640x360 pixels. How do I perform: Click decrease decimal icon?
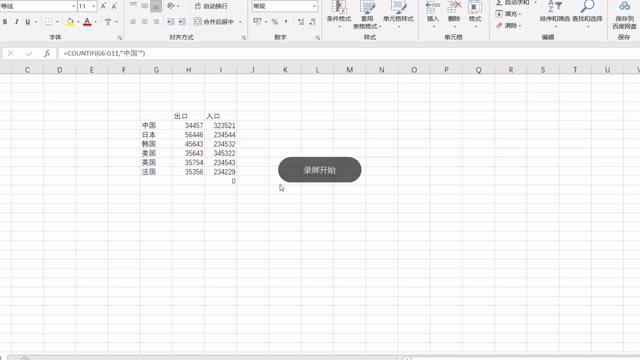(x=312, y=22)
